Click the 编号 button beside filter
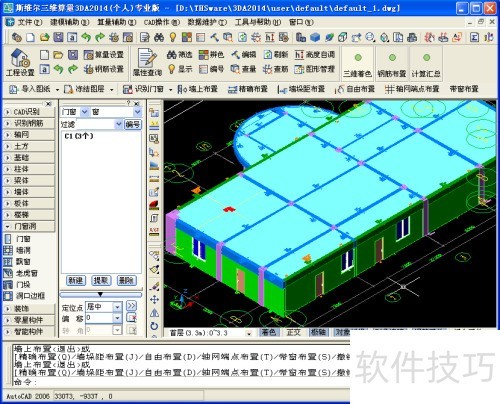The width and height of the screenshot is (500, 404). pos(133,124)
